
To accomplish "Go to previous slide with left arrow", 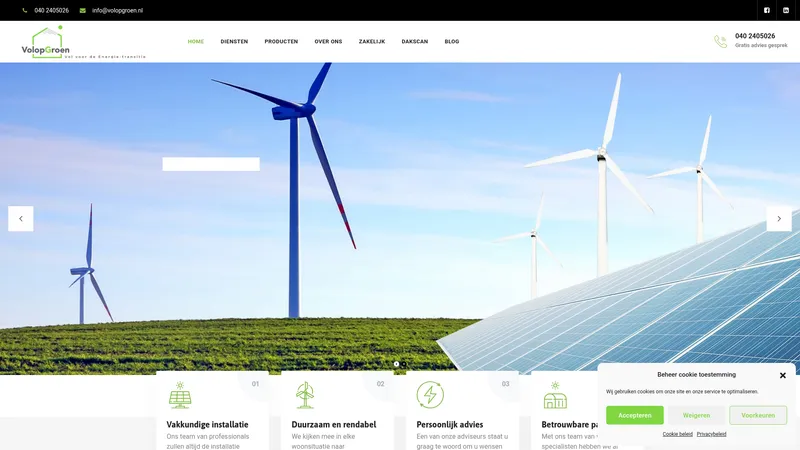I will click(x=21, y=218).
